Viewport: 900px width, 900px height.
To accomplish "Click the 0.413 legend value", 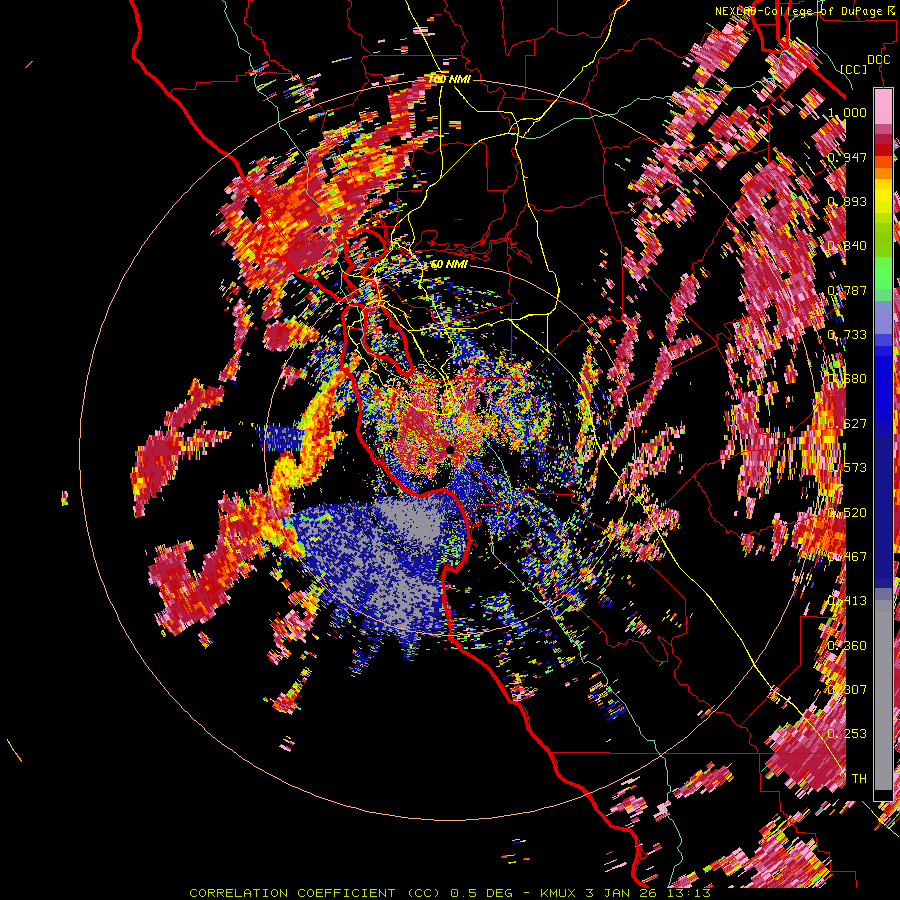I will point(847,601).
